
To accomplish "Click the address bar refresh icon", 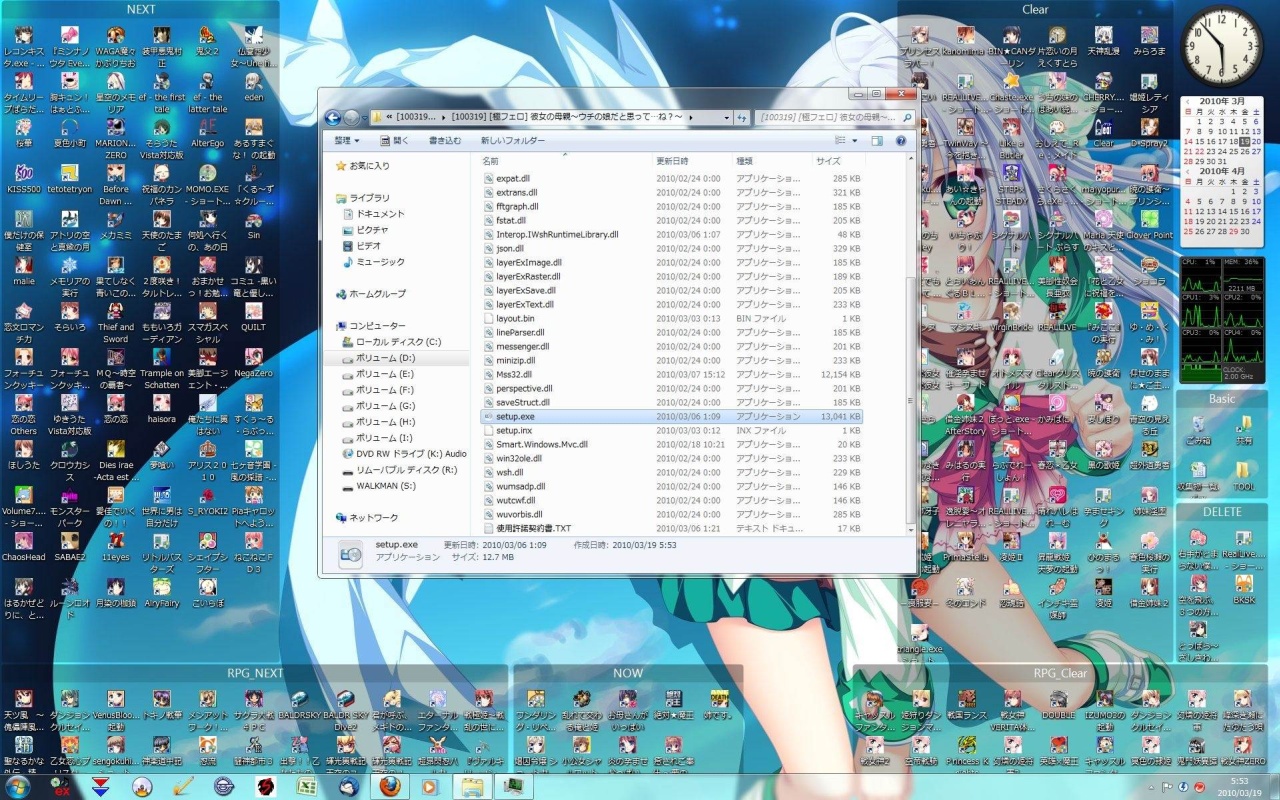I will 742,117.
